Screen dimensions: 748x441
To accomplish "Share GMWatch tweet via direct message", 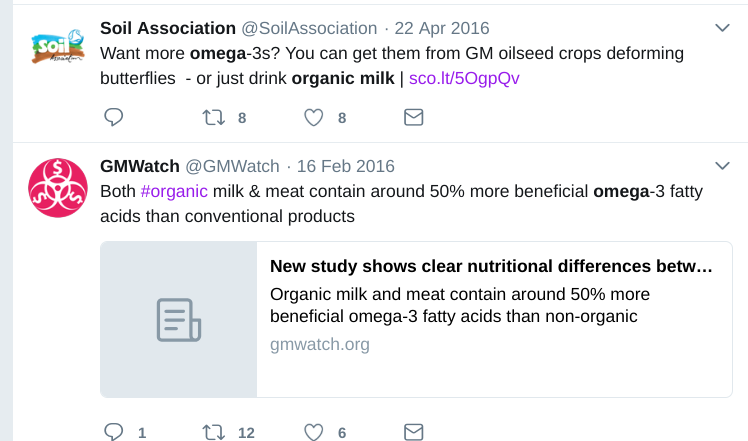I will coord(413,432).
